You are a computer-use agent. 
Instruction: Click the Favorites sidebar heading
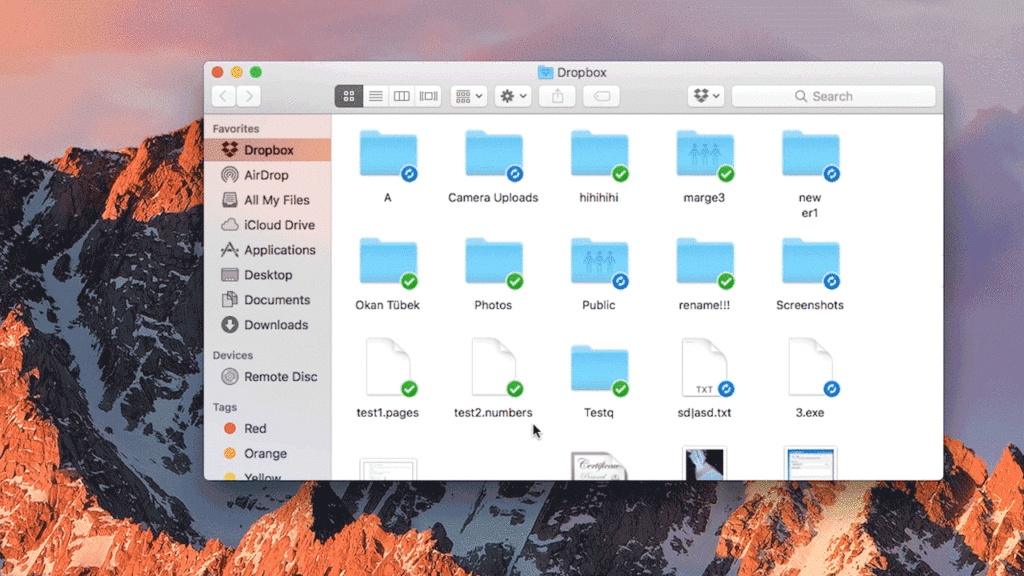point(236,129)
